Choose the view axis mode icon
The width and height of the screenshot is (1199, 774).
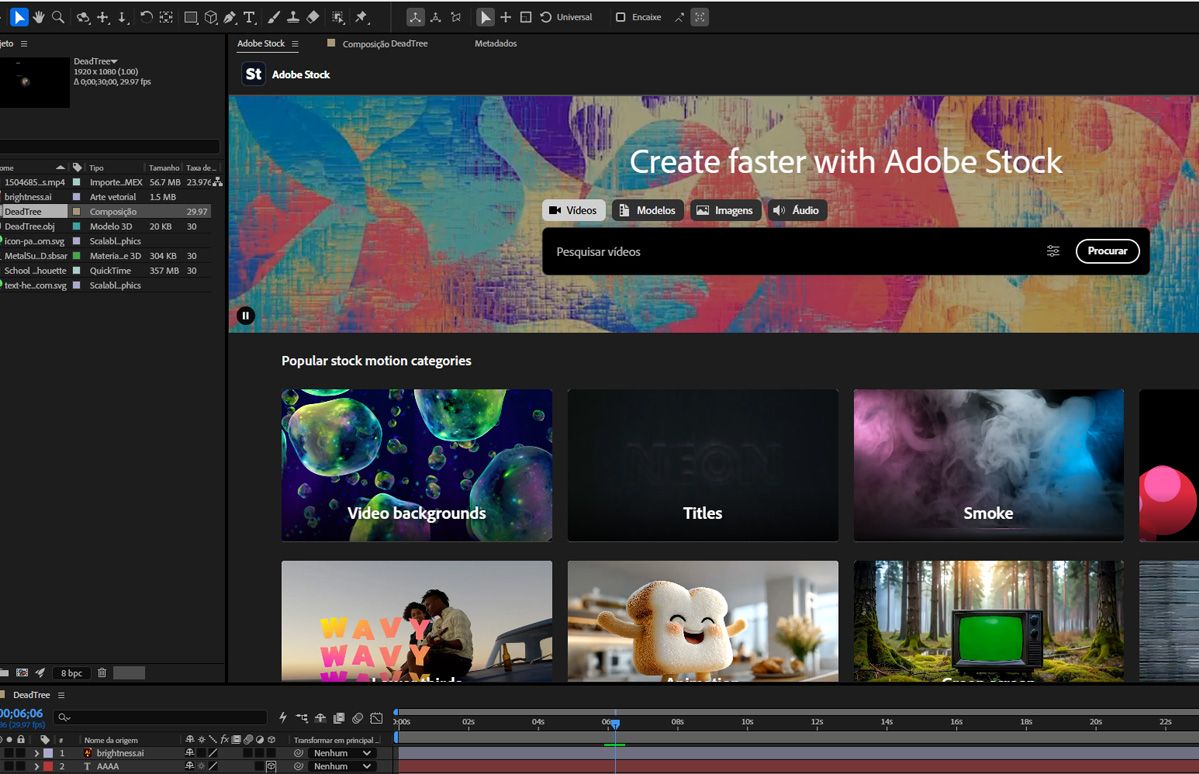pos(457,17)
